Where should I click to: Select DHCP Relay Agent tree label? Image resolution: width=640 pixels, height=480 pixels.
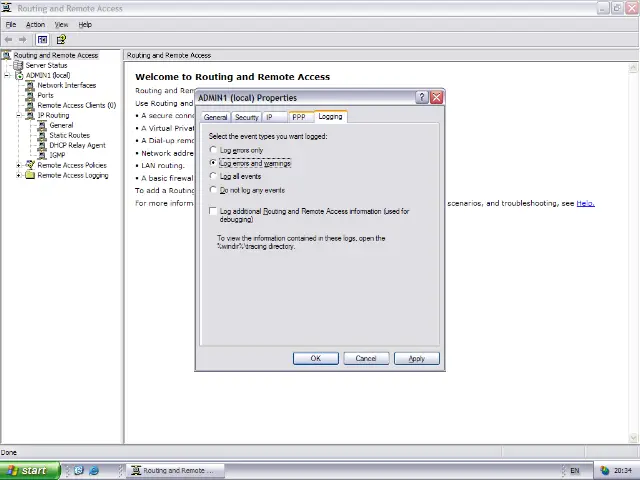click(x=77, y=145)
